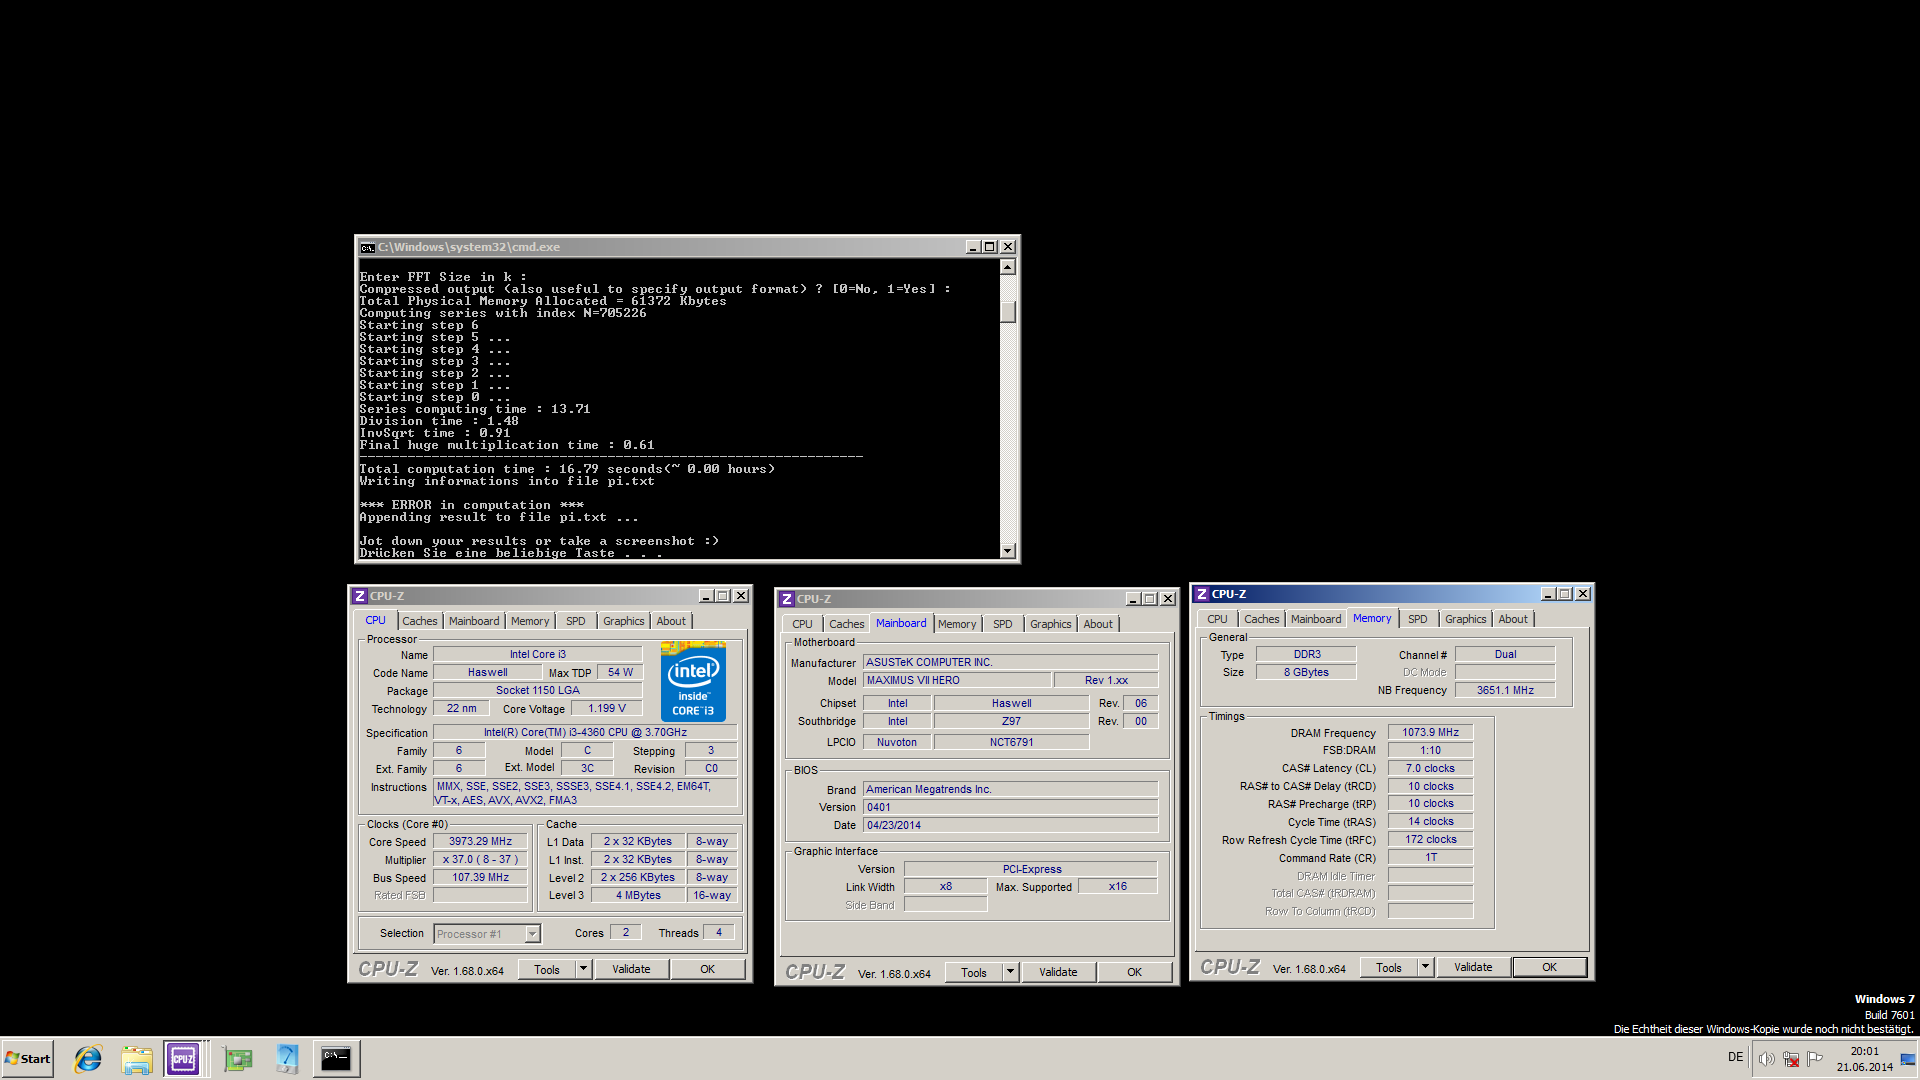Activate the CPU-Z taskbar icon

pos(184,1059)
